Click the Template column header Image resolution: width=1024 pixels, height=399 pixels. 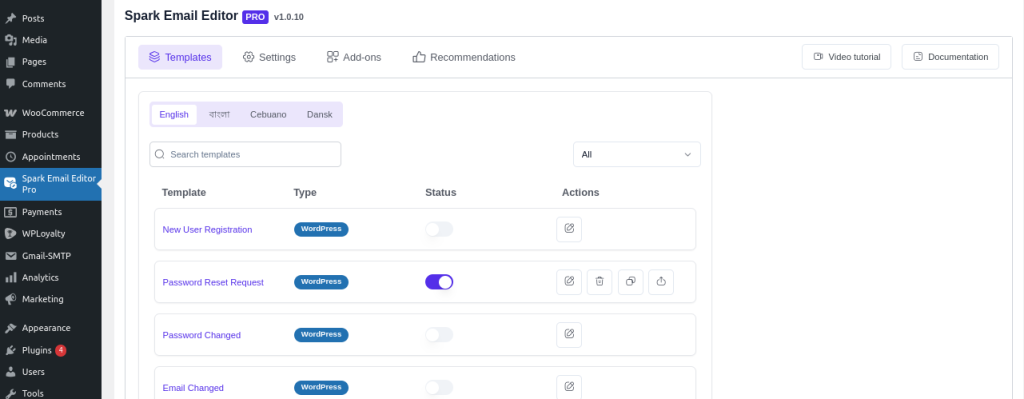point(184,193)
